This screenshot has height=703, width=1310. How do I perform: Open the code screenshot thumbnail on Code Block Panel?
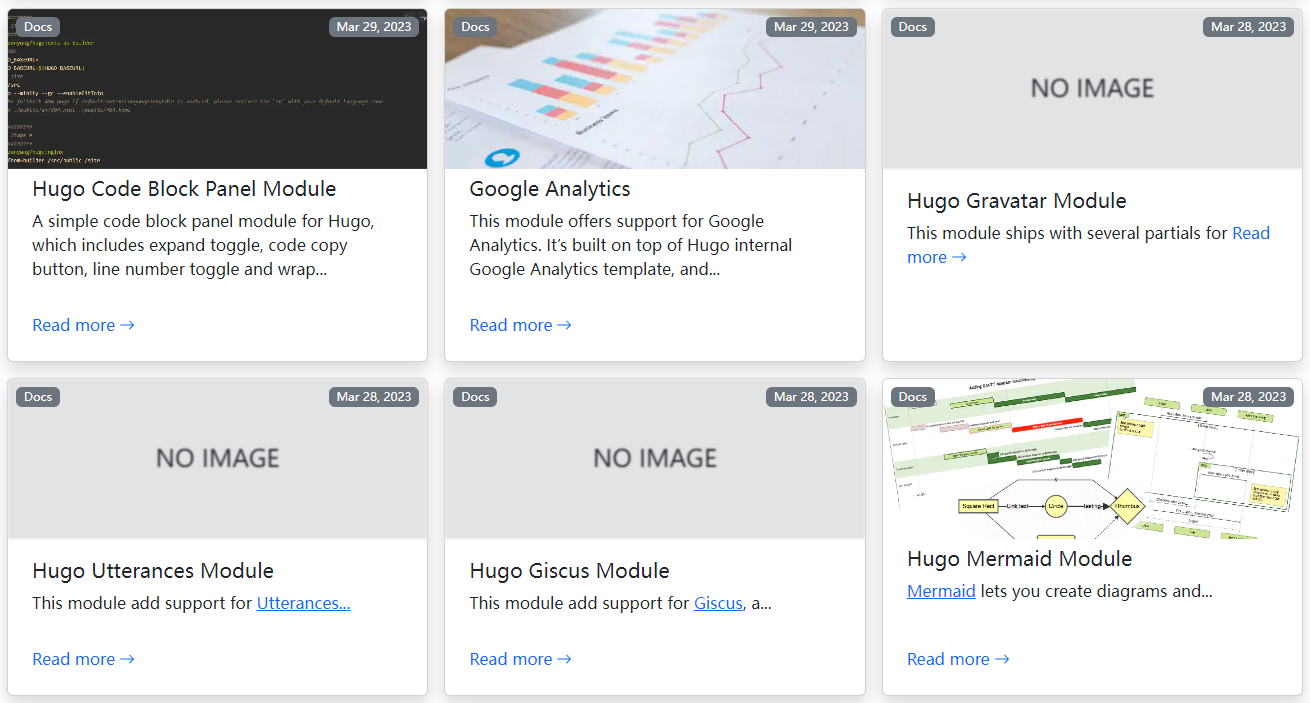217,88
